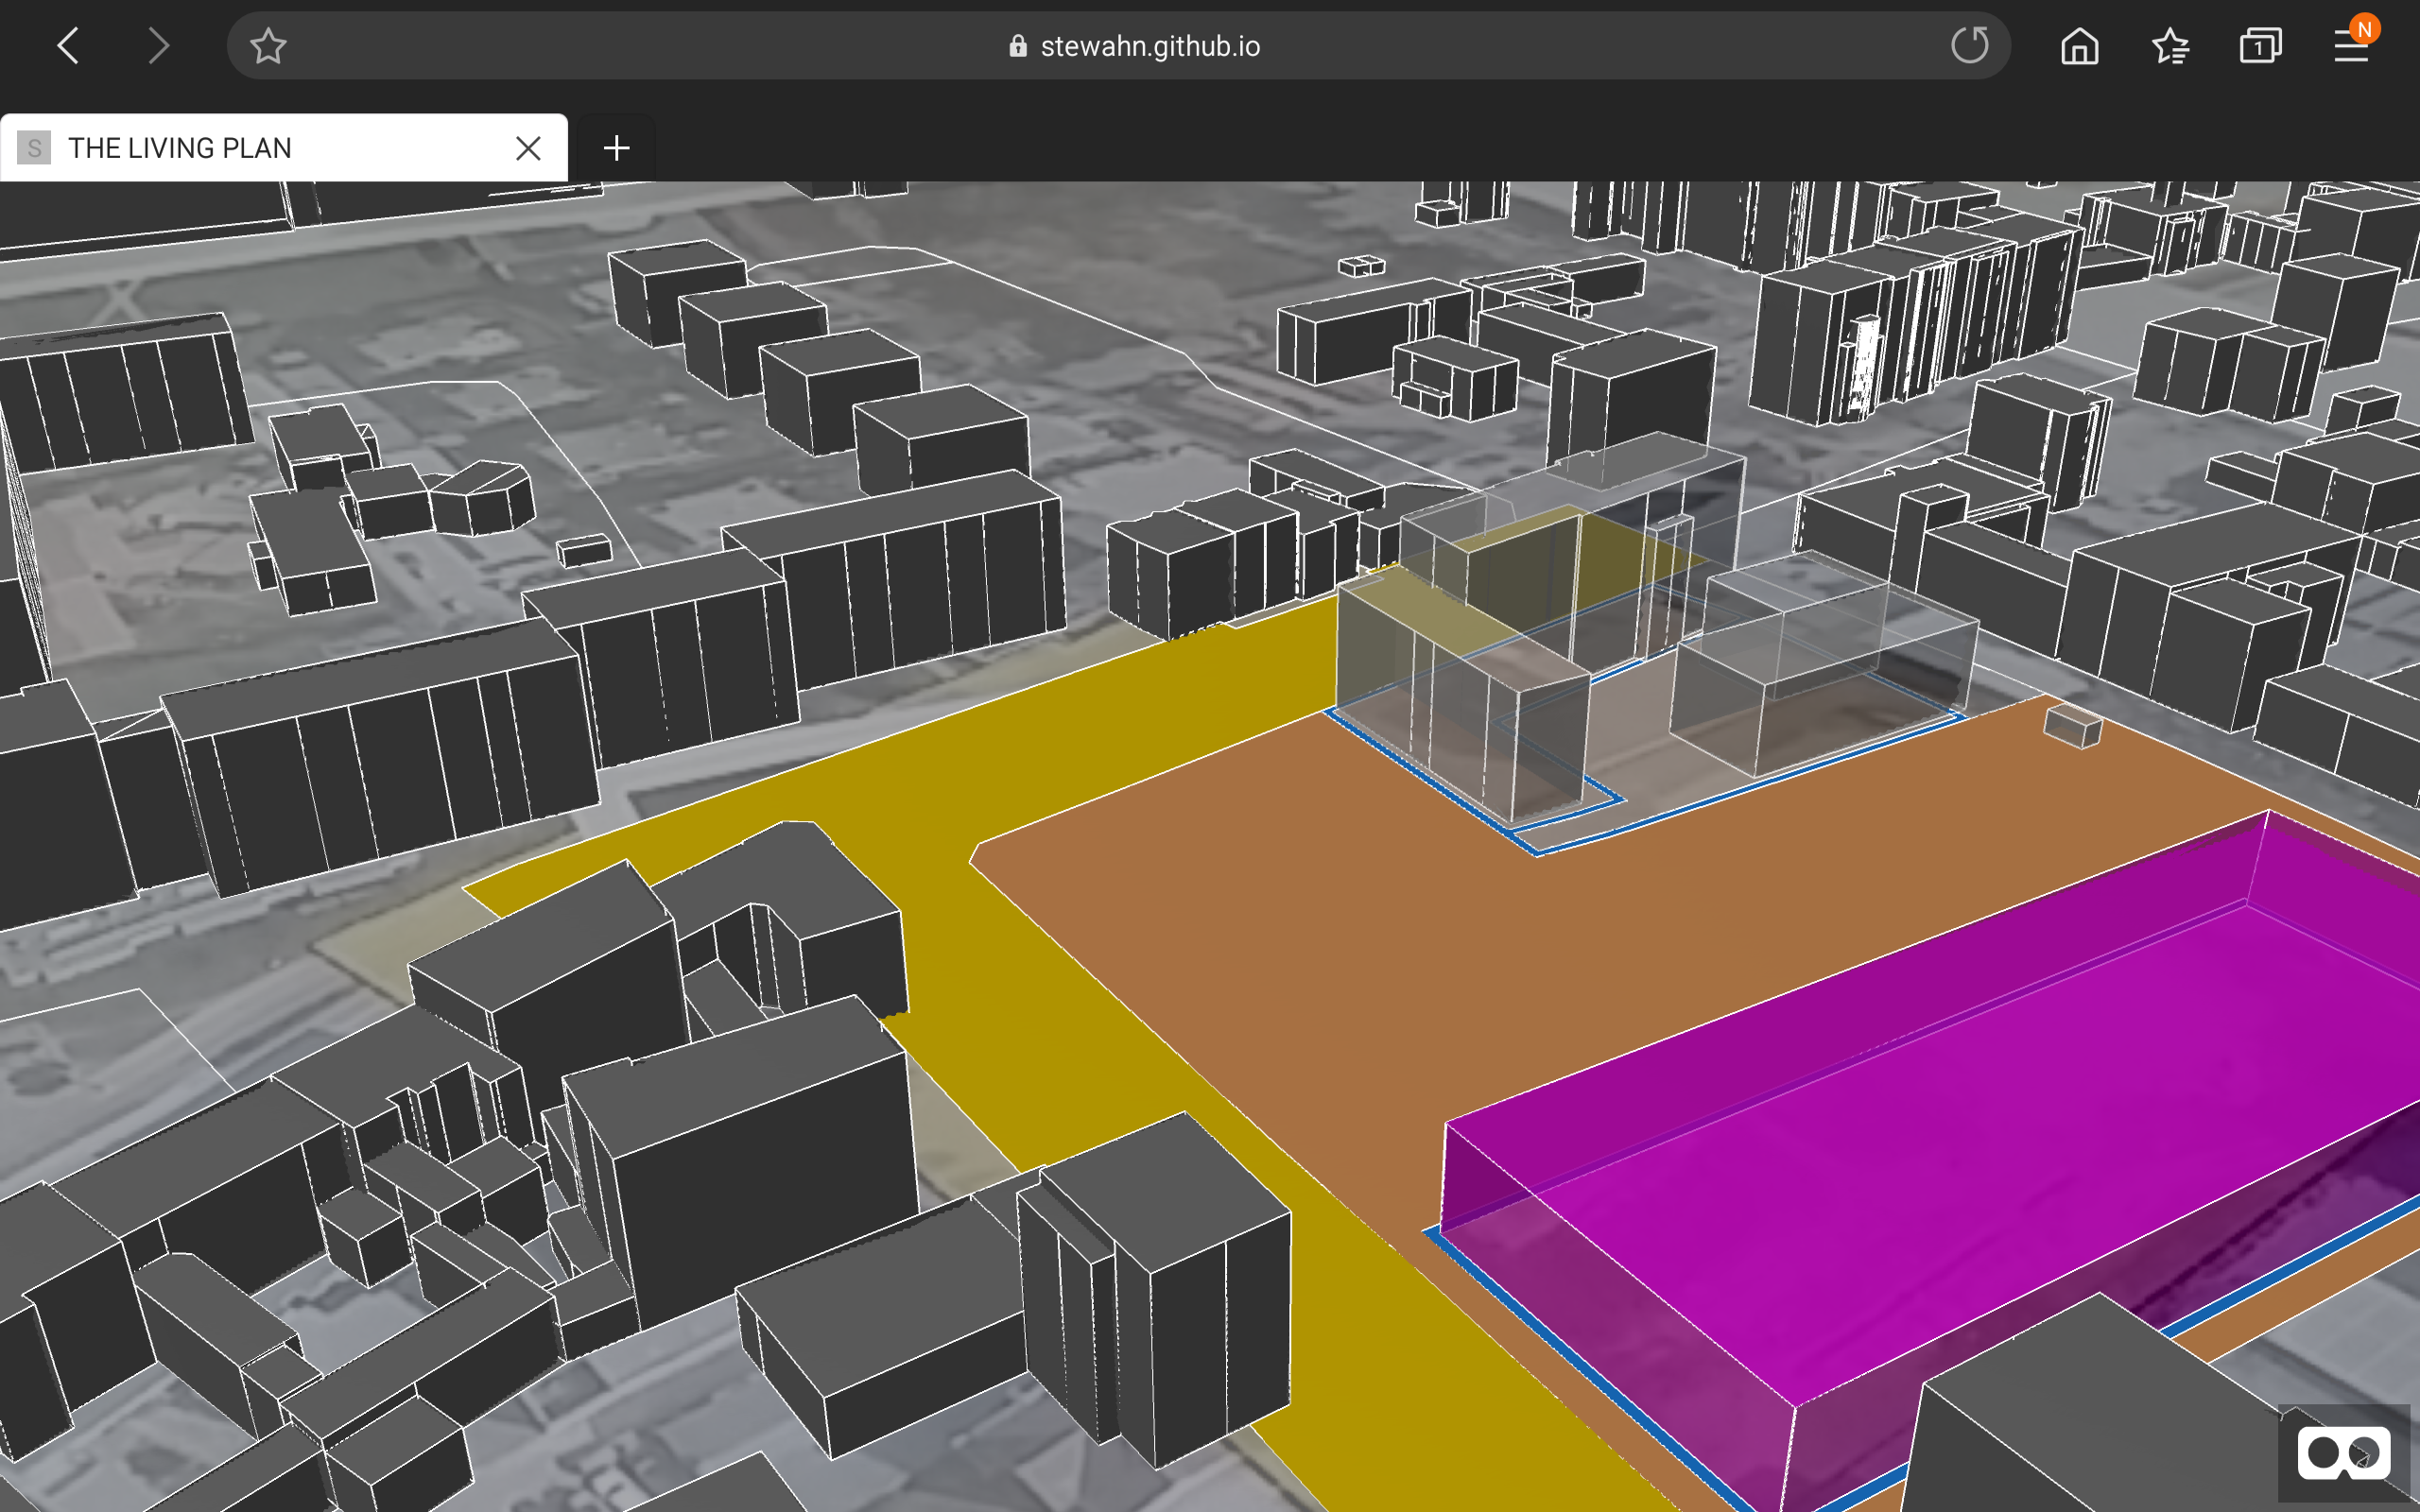Reload the page with the refresh icon
The image size is (2420, 1512).
click(1969, 46)
